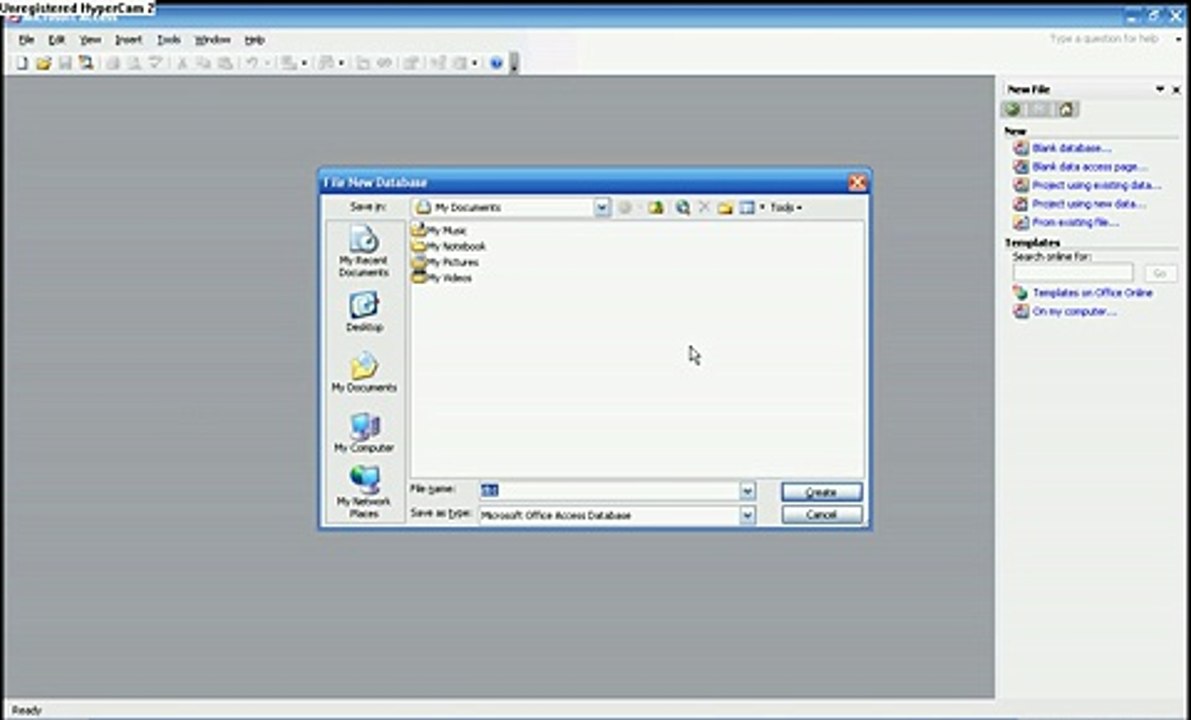Screen dimensions: 1191x720
Task: Click Templates on Office Online link
Action: coord(1092,293)
